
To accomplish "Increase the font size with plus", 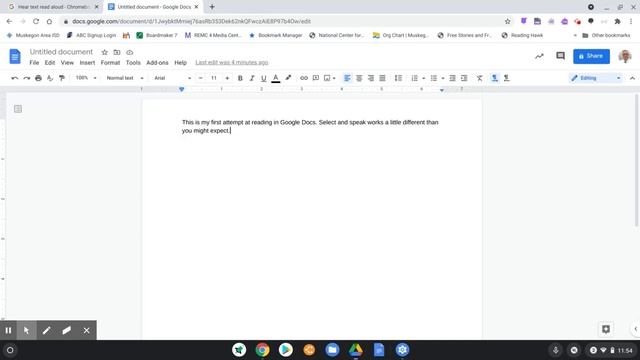I will pyautogui.click(x=227, y=78).
